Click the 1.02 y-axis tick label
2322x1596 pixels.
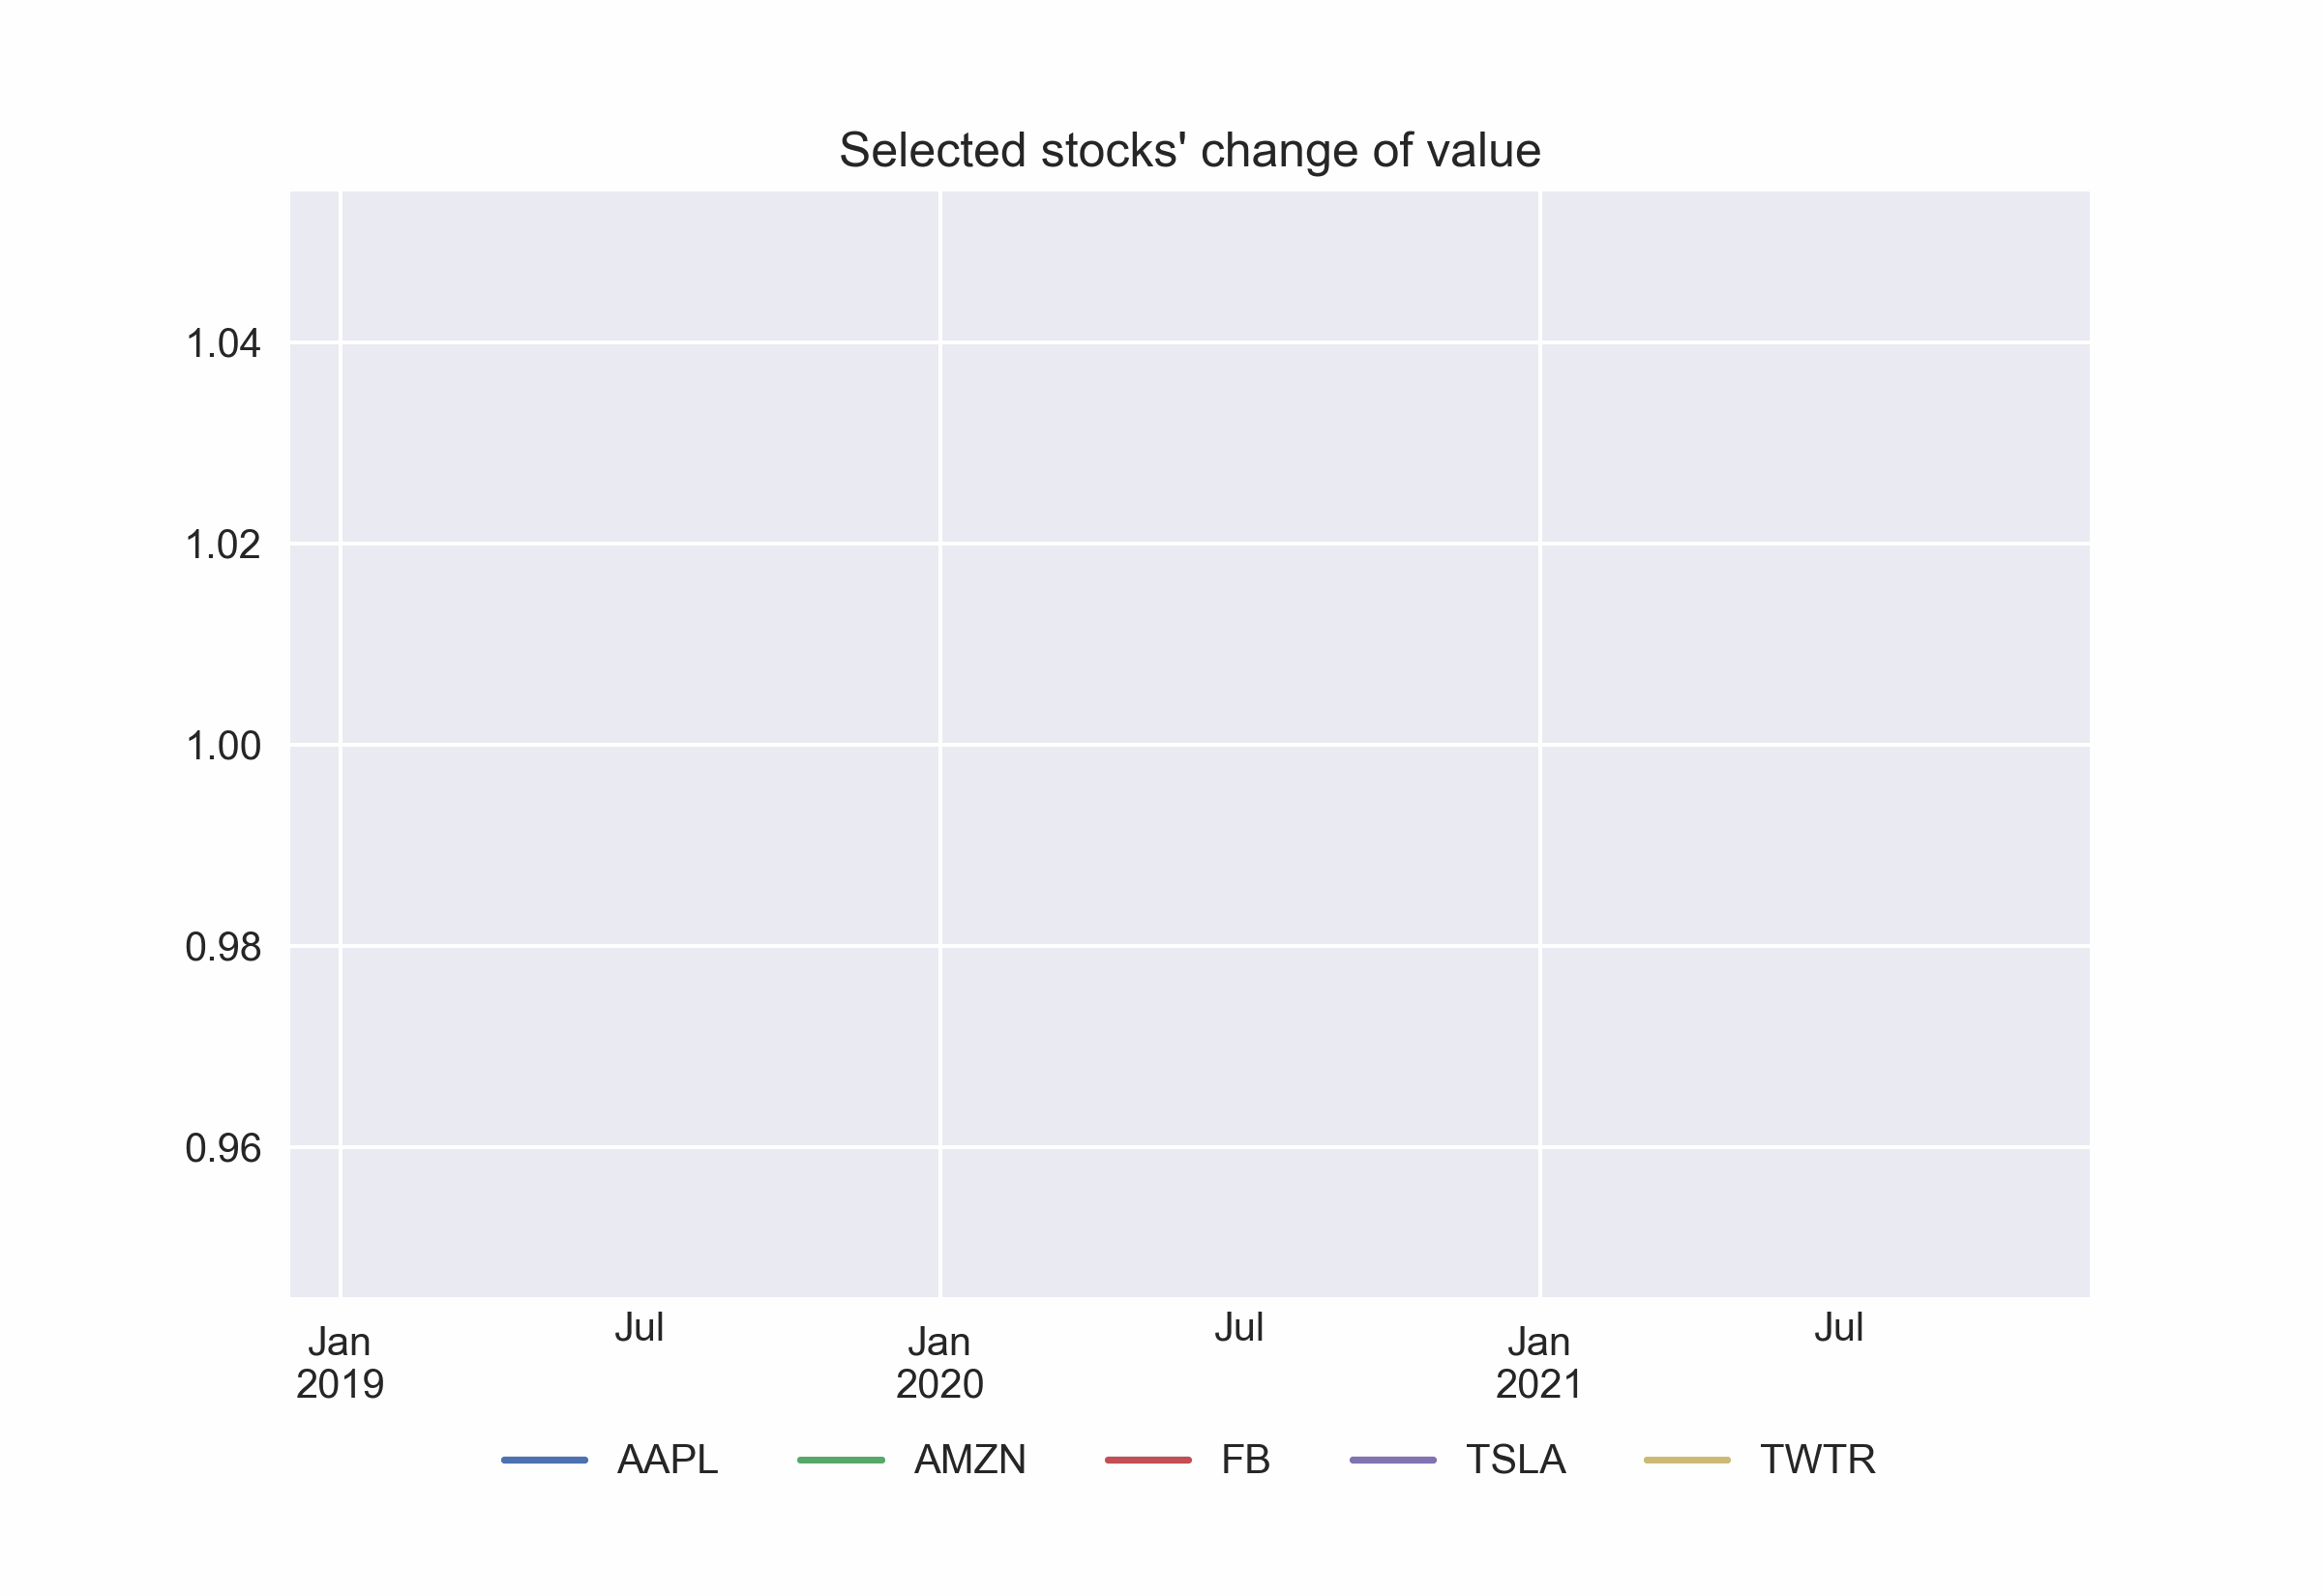[223, 545]
